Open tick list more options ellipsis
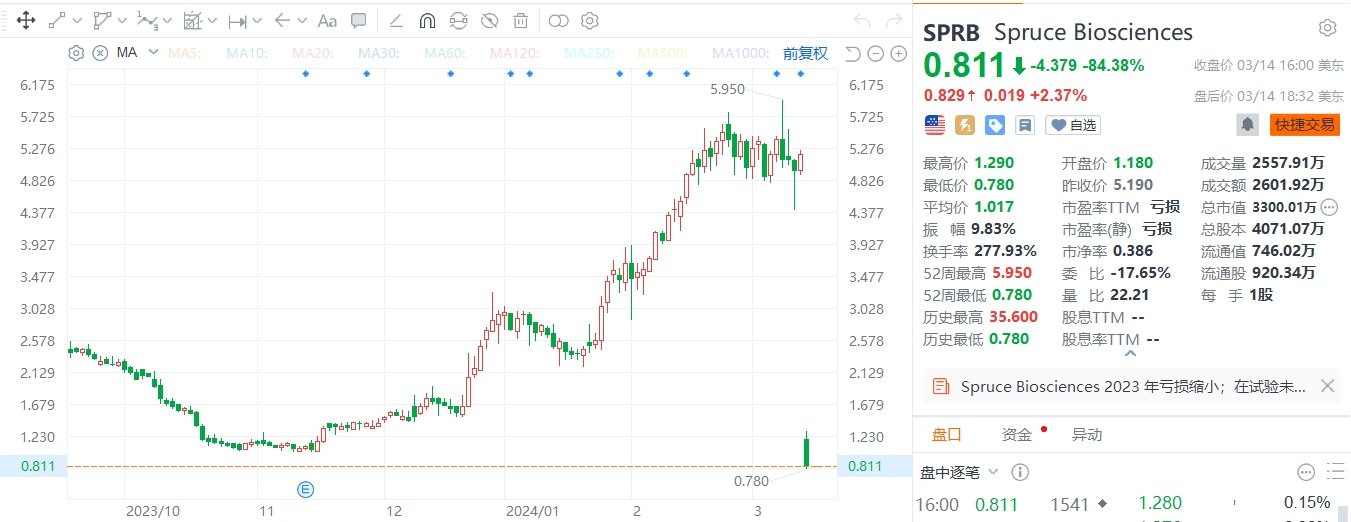1351x522 pixels. [x=1306, y=472]
